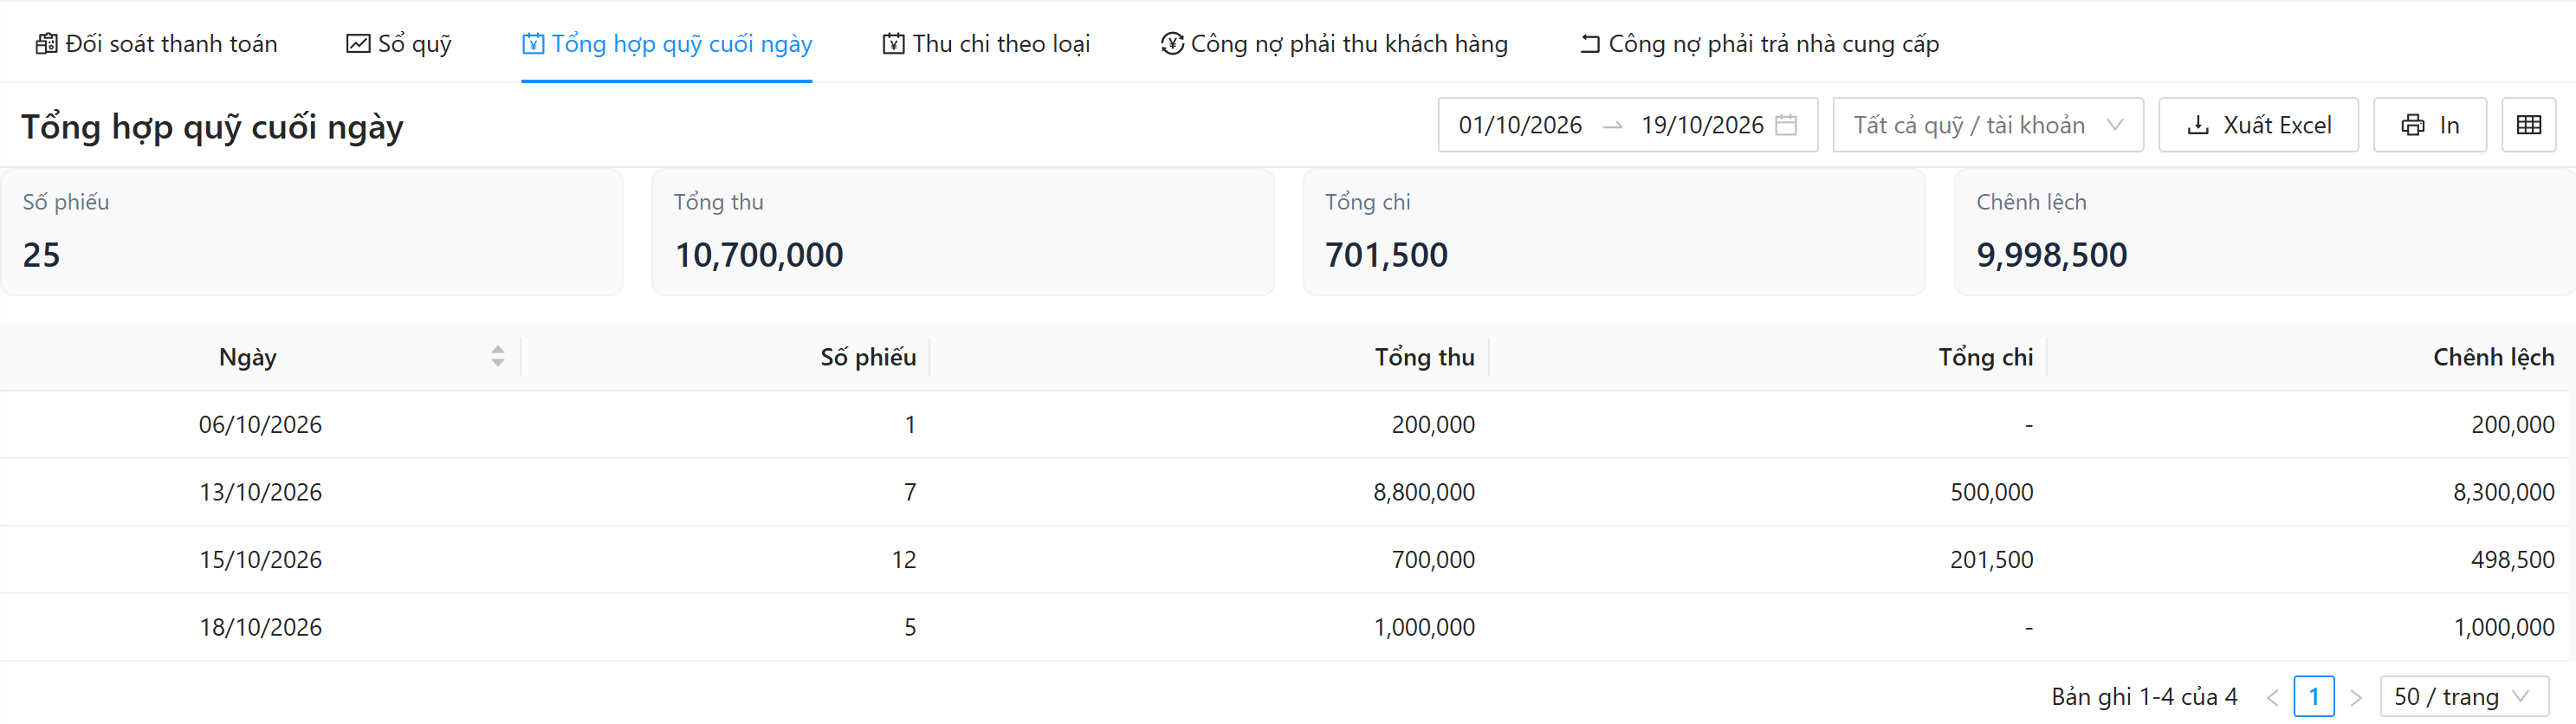Click the Thu chi theo loại tab
Image resolution: width=2576 pixels, height=724 pixels.
986,44
